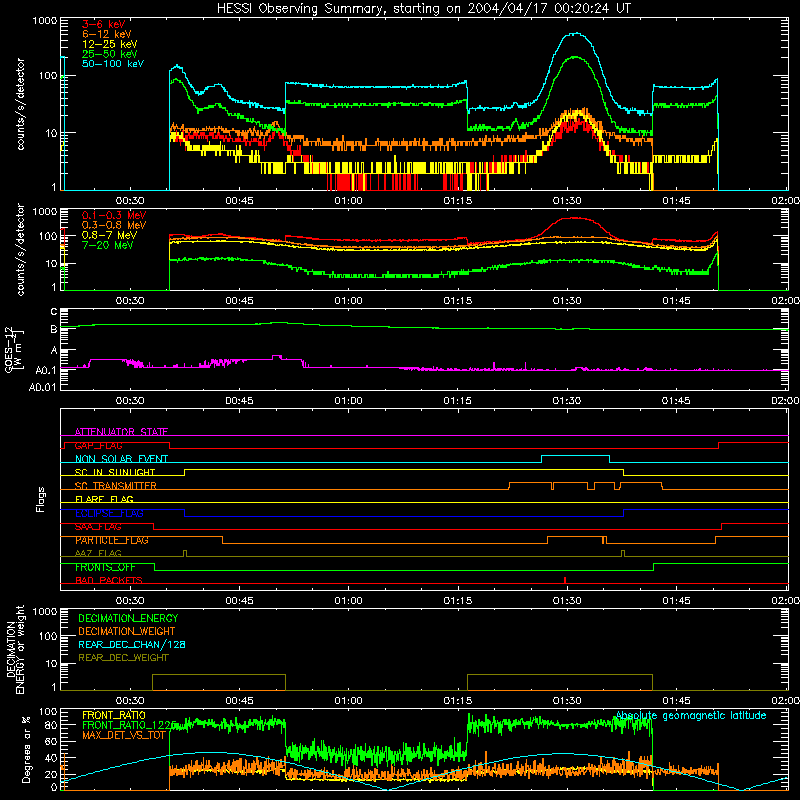Select the DECIMATION_WEIGHT legend label

point(127,631)
